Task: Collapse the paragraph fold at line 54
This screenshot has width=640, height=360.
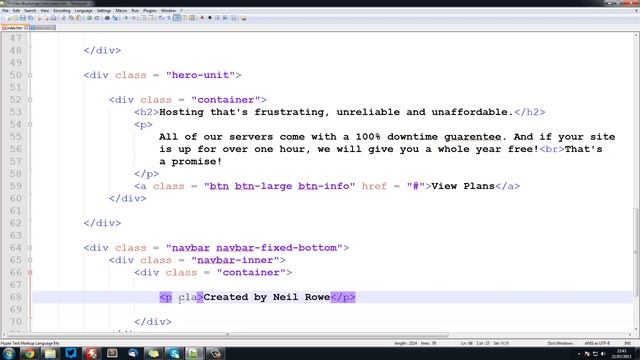Action: tap(30, 124)
